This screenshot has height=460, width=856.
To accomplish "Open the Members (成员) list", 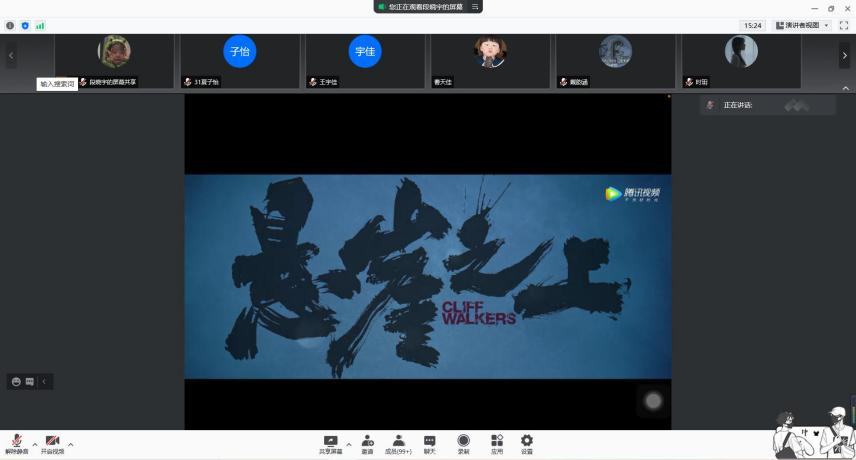I will pos(398,442).
